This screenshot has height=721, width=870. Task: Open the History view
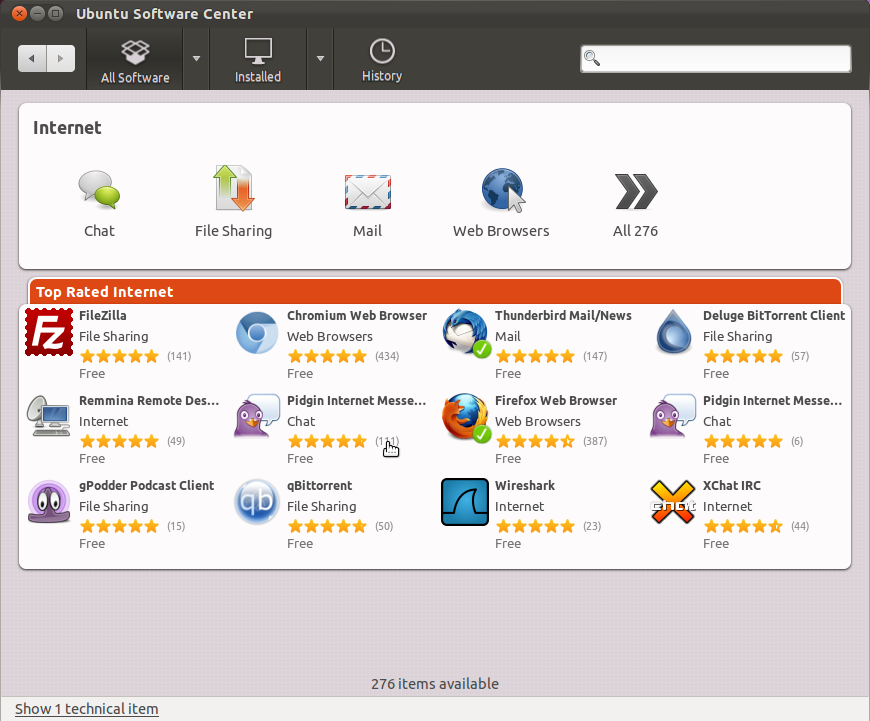click(x=382, y=58)
